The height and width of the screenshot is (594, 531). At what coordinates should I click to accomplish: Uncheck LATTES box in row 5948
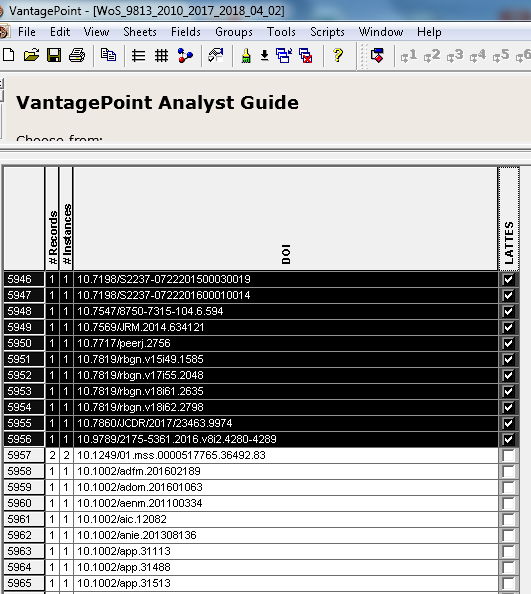coord(508,311)
